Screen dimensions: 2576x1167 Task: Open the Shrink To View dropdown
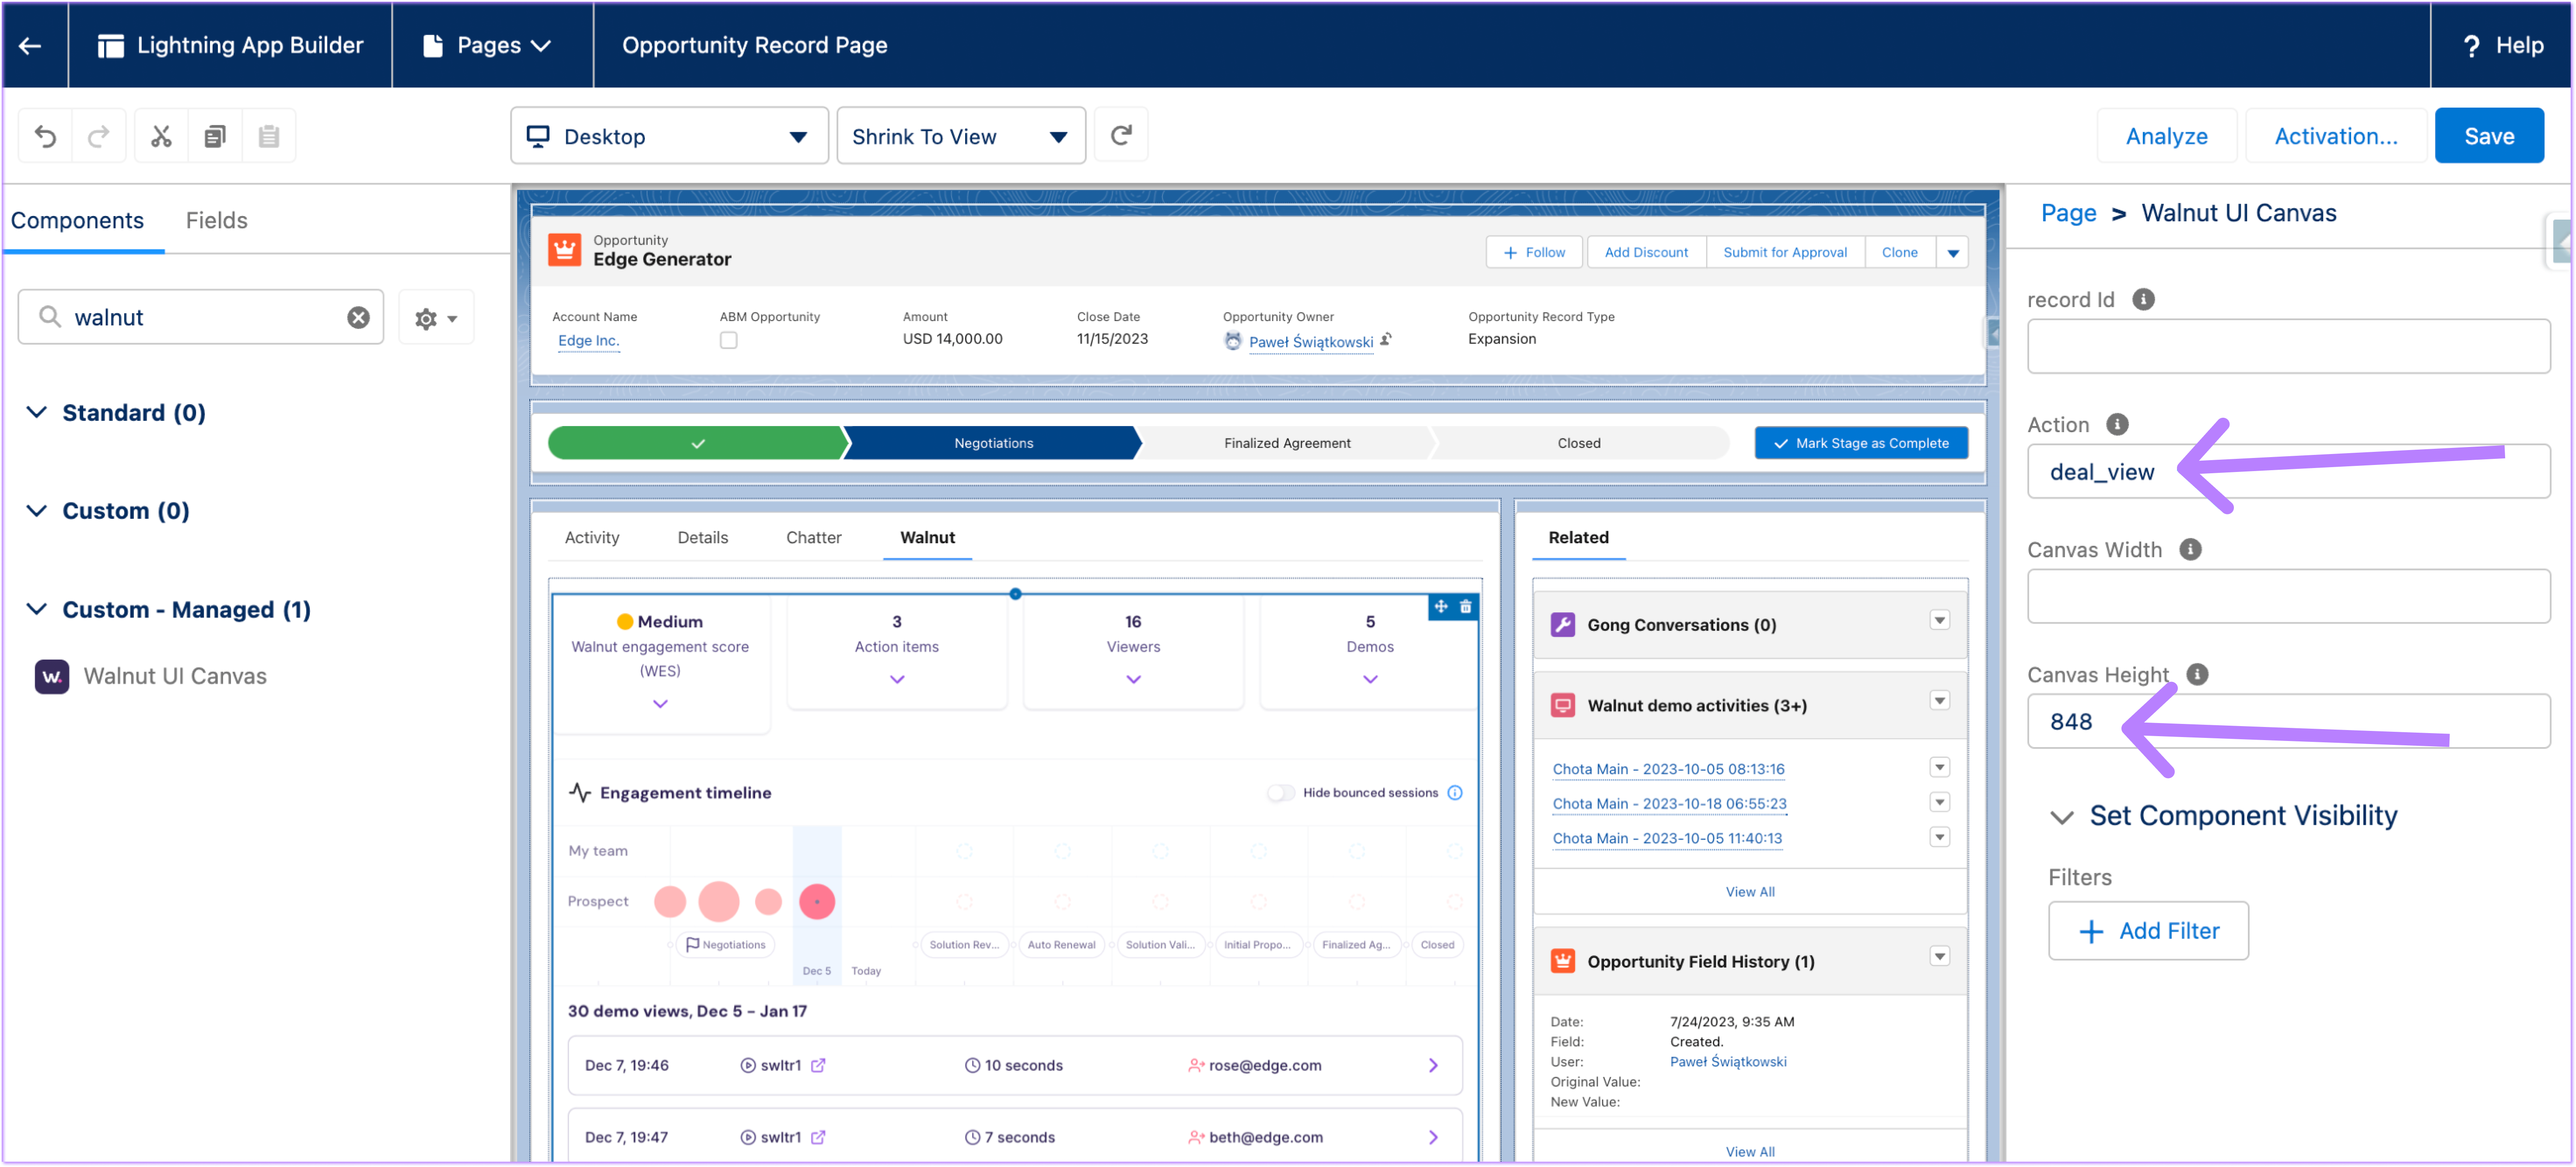(x=961, y=136)
